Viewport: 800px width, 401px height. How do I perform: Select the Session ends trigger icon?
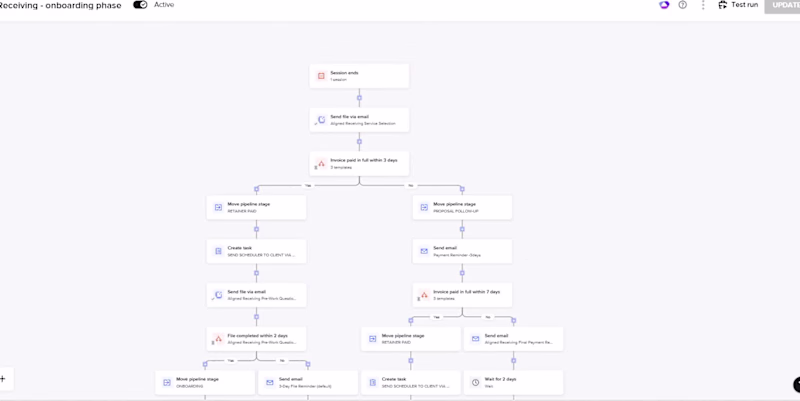pos(321,76)
